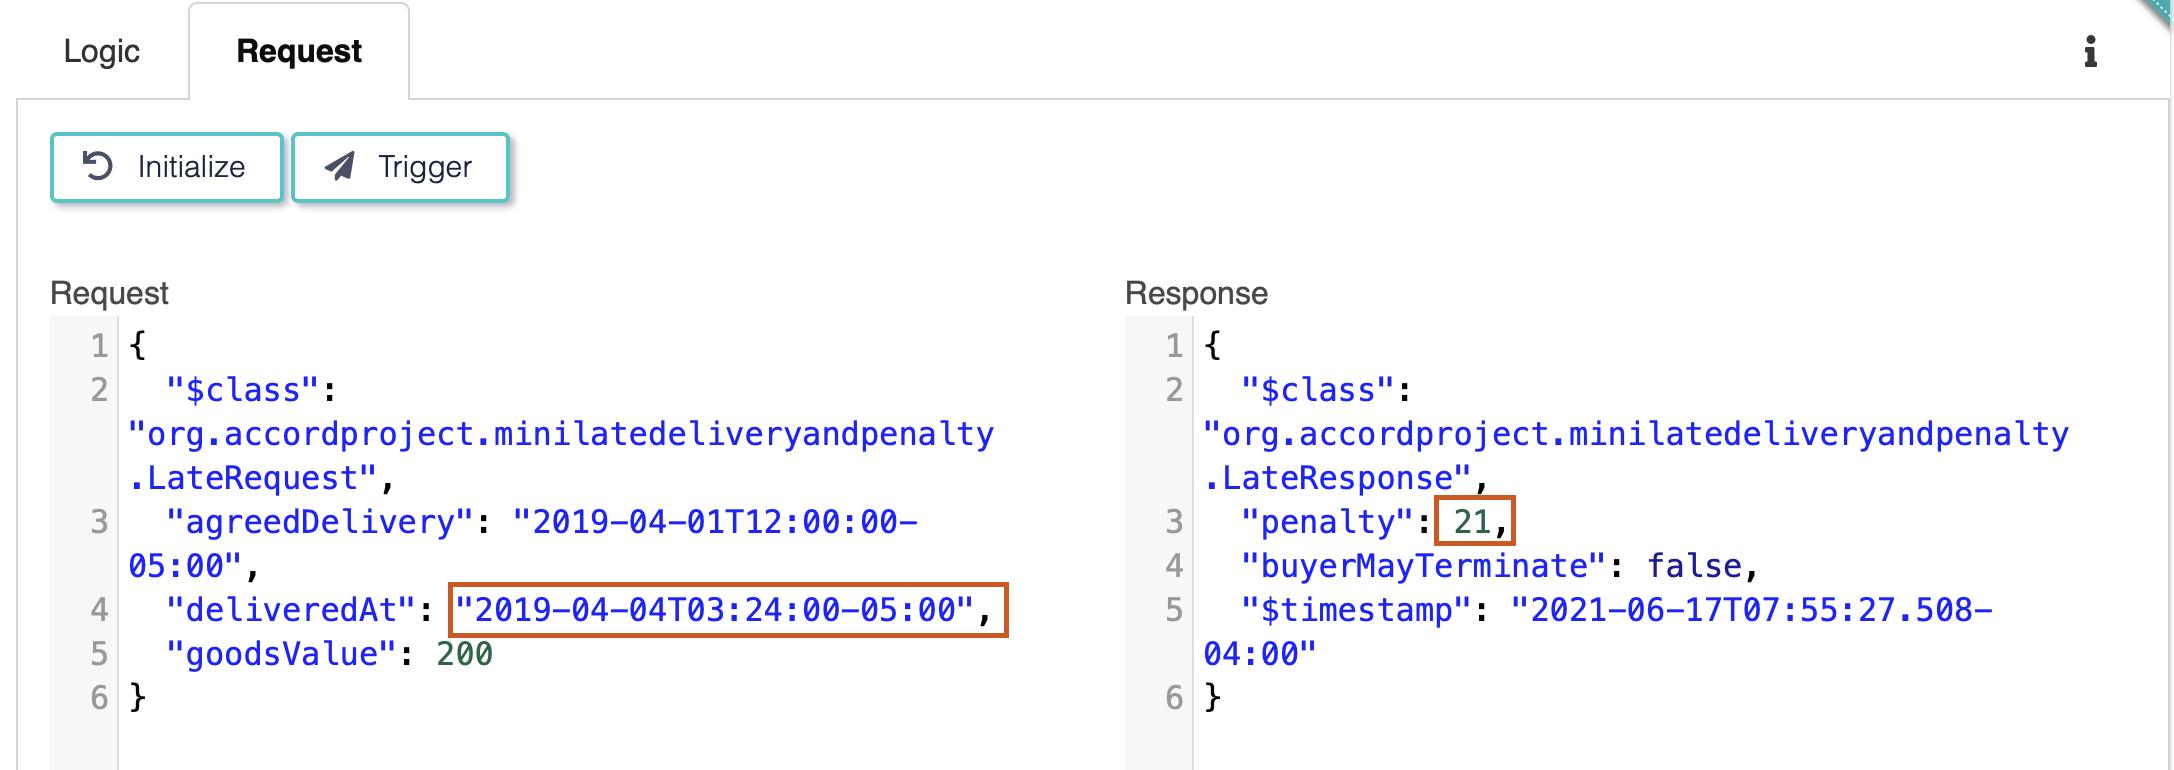This screenshot has height=770, width=2174.
Task: Select the Request tab
Action: click(x=299, y=52)
